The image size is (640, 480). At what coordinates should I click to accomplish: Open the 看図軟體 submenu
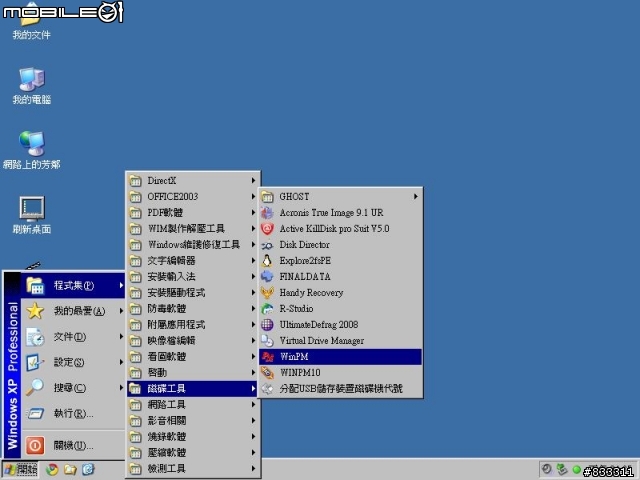click(193, 356)
